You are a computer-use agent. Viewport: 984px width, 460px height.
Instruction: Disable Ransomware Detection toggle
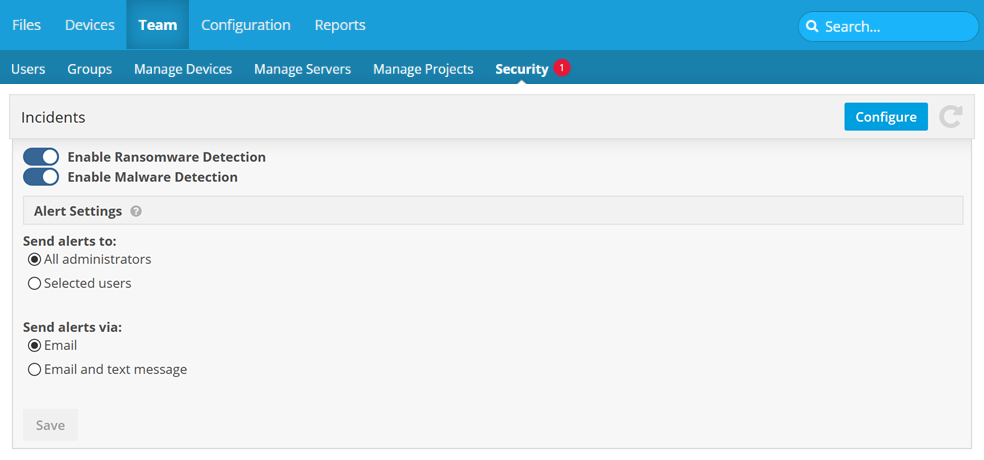click(41, 157)
